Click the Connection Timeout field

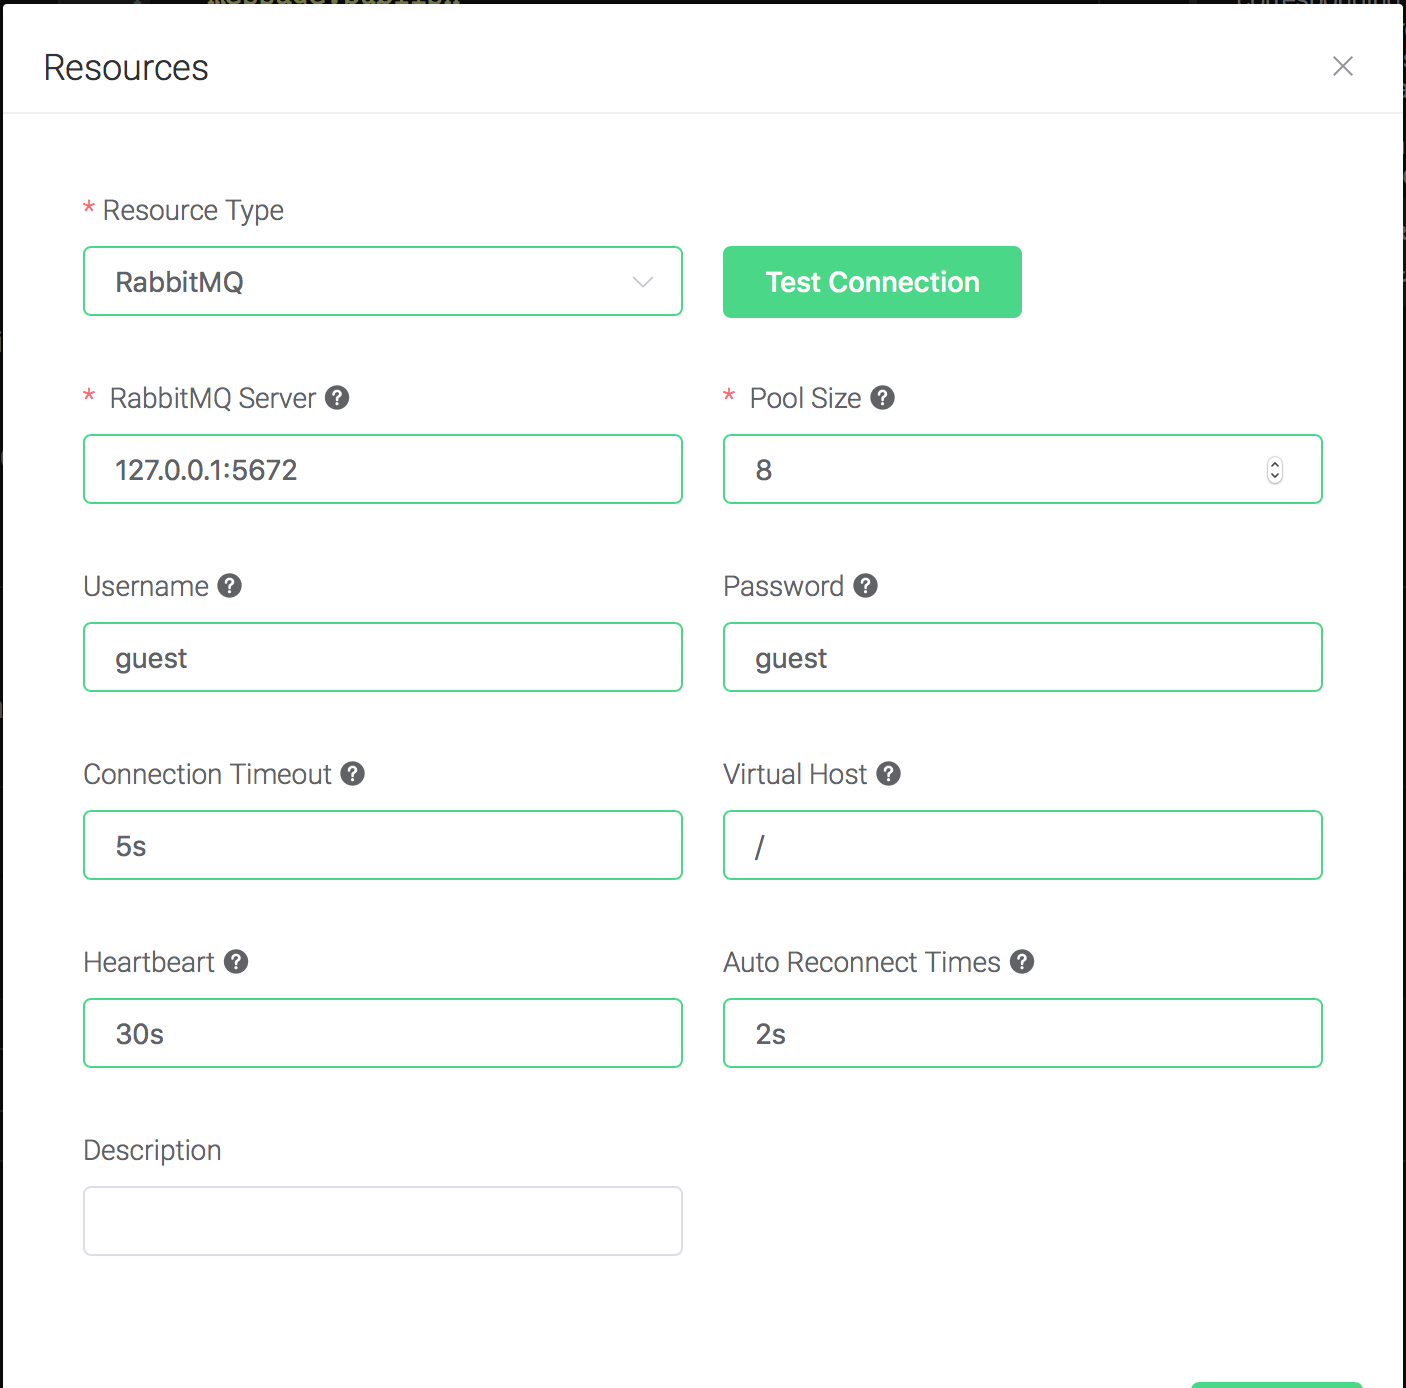(383, 845)
